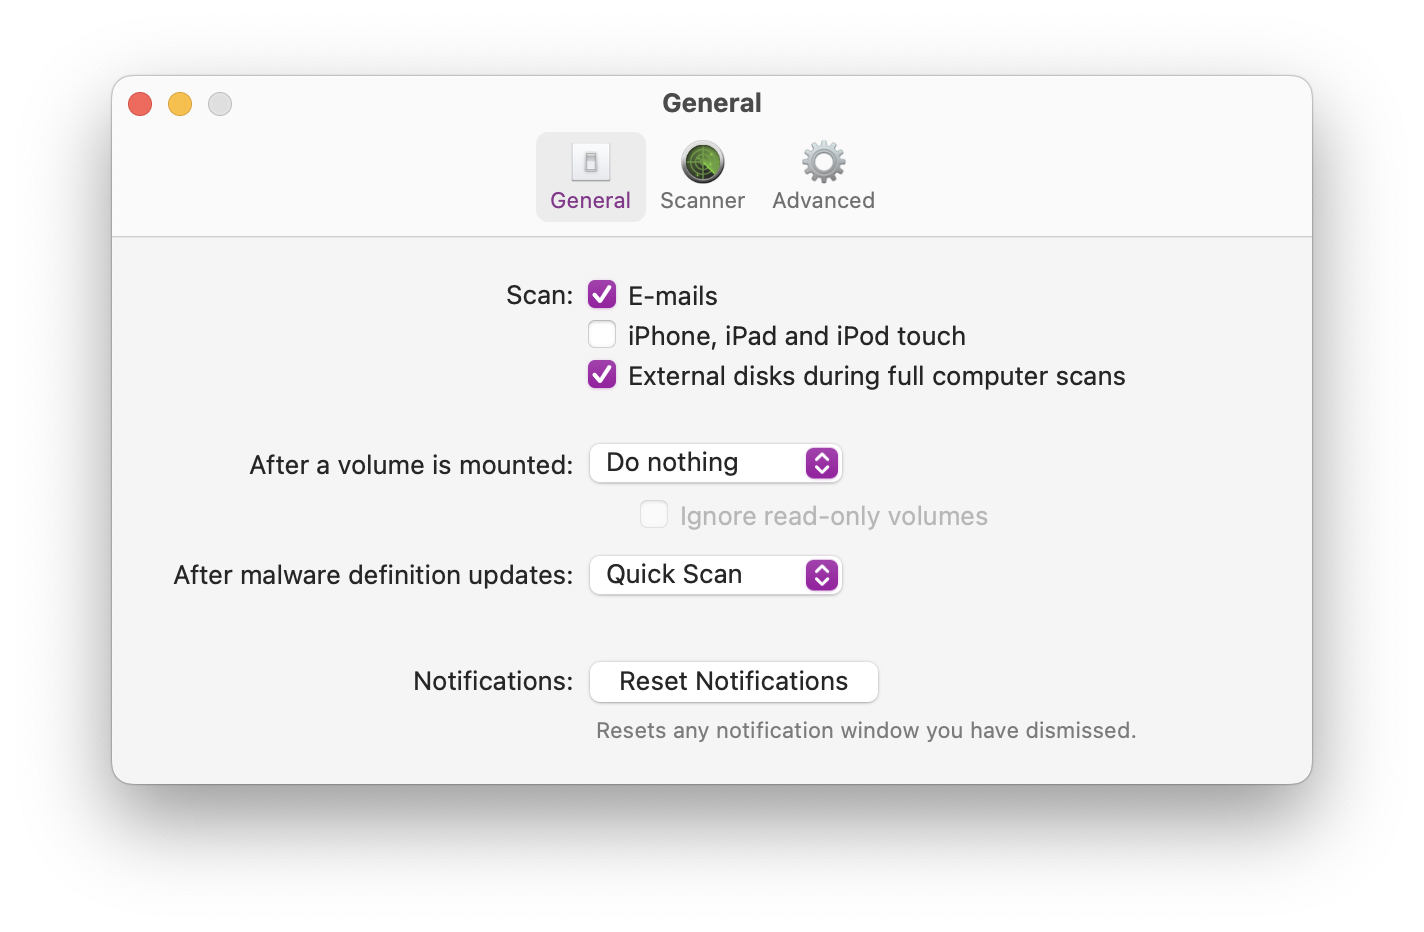The width and height of the screenshot is (1424, 932).
Task: Click the General tab label text
Action: 591,201
